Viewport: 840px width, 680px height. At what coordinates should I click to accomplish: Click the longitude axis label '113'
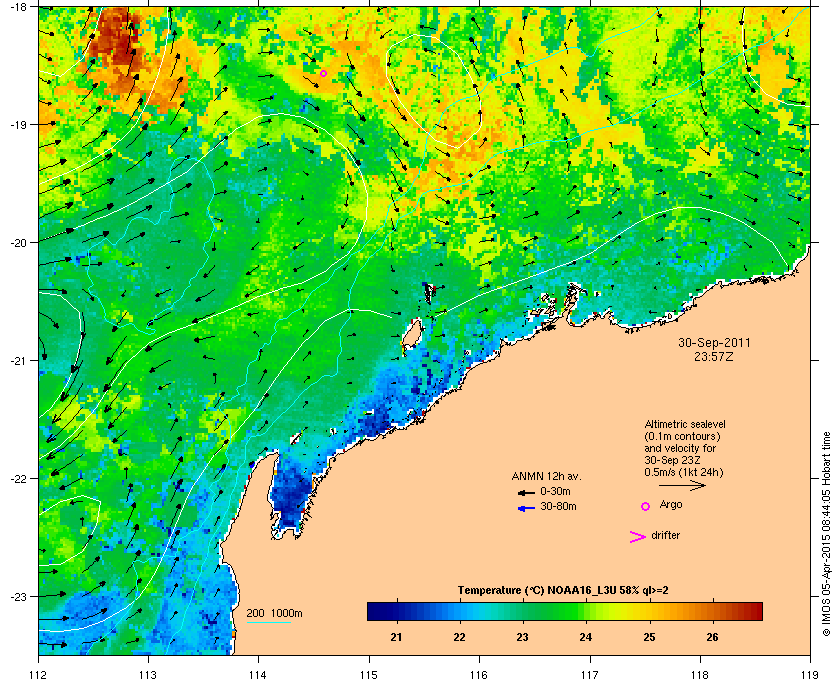[148, 674]
